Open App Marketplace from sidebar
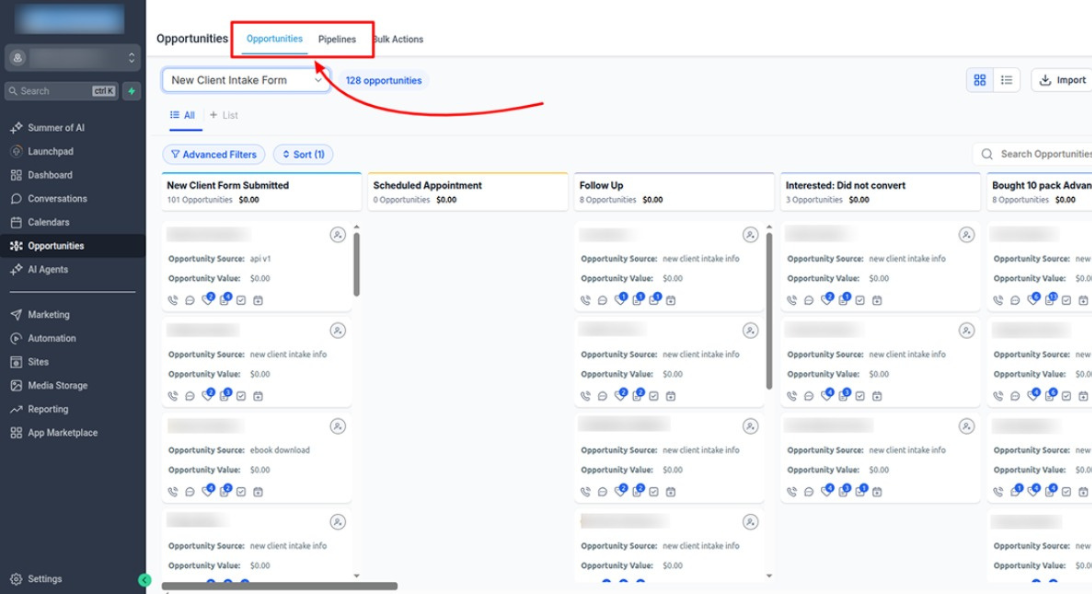 click(x=62, y=433)
